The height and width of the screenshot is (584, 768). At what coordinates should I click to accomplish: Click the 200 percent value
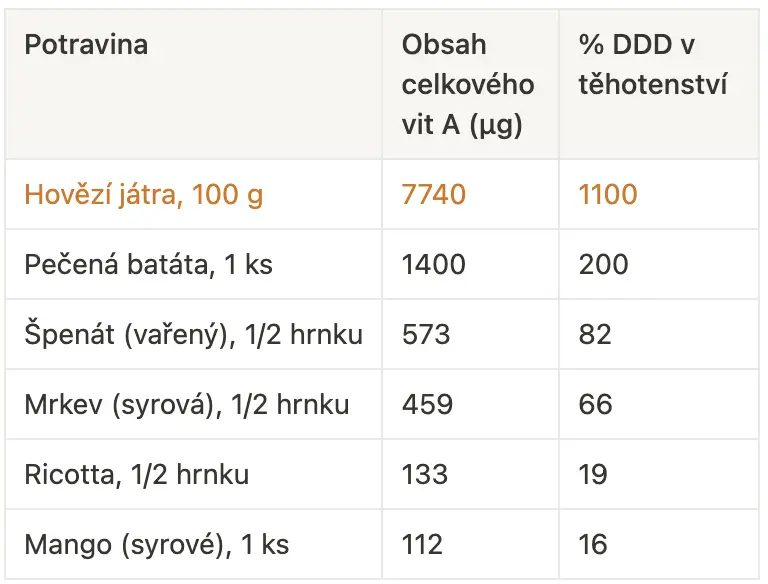pos(603,265)
